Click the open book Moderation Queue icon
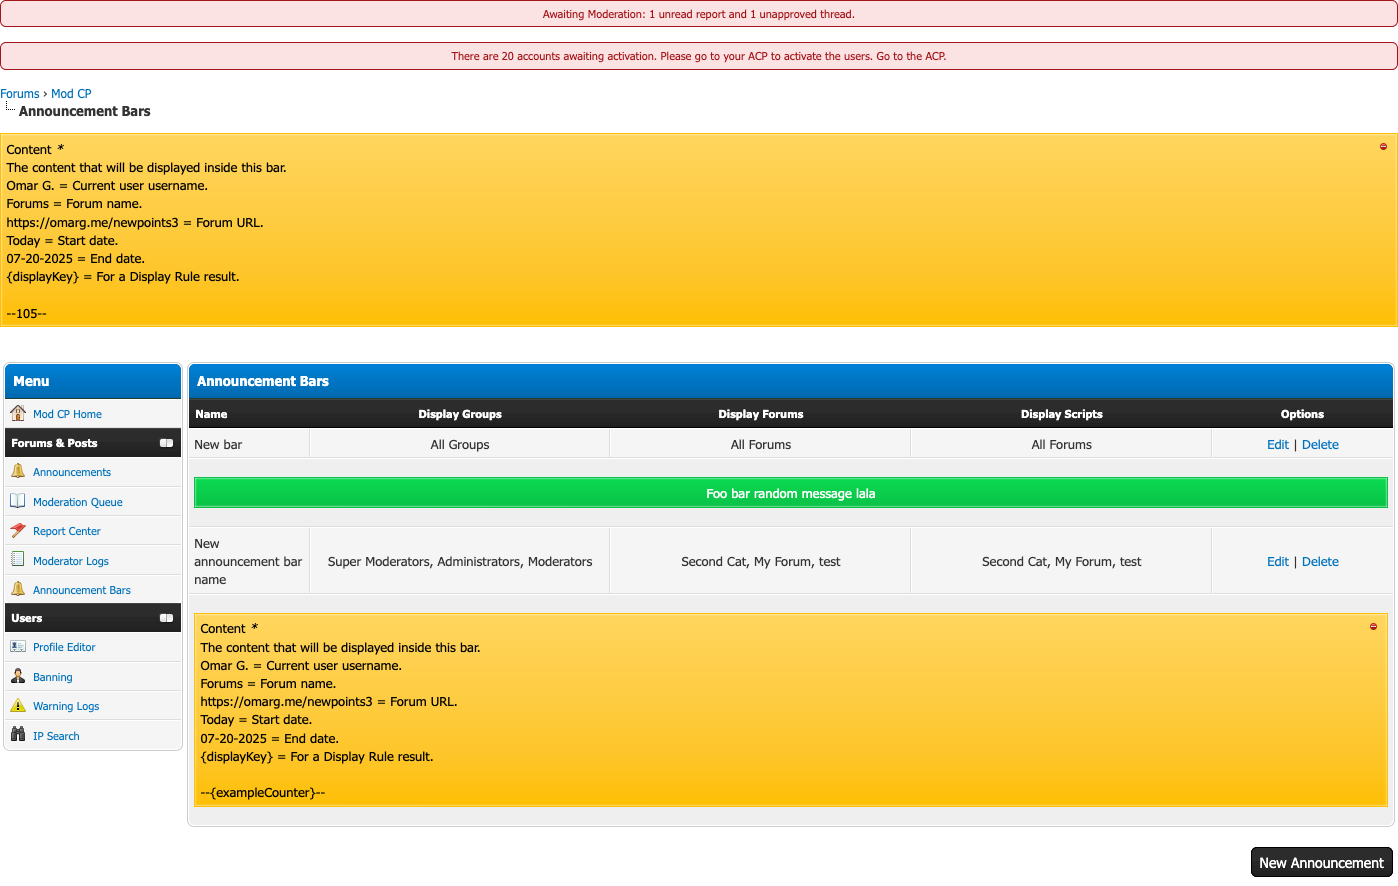Screen dimensions: 1398x886 18,501
